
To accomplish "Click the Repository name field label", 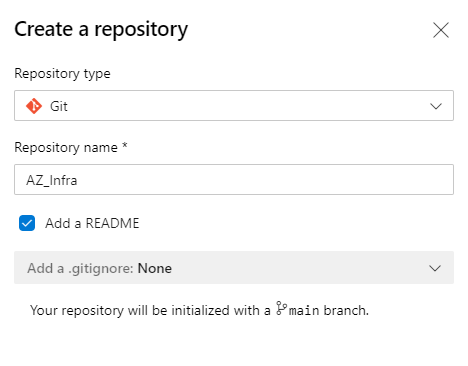I will point(66,147).
